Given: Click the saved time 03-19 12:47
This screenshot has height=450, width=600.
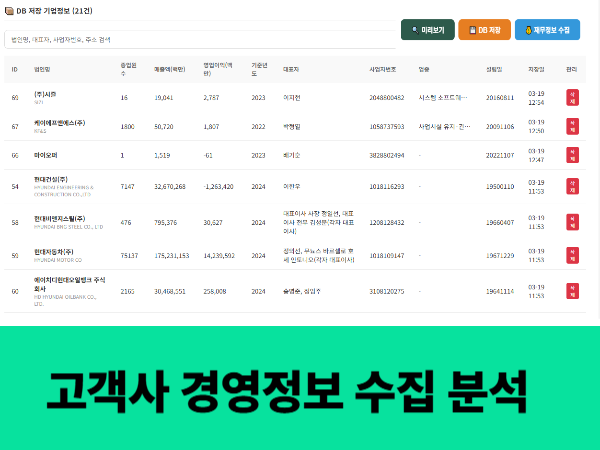Looking at the screenshot, I should pos(536,155).
